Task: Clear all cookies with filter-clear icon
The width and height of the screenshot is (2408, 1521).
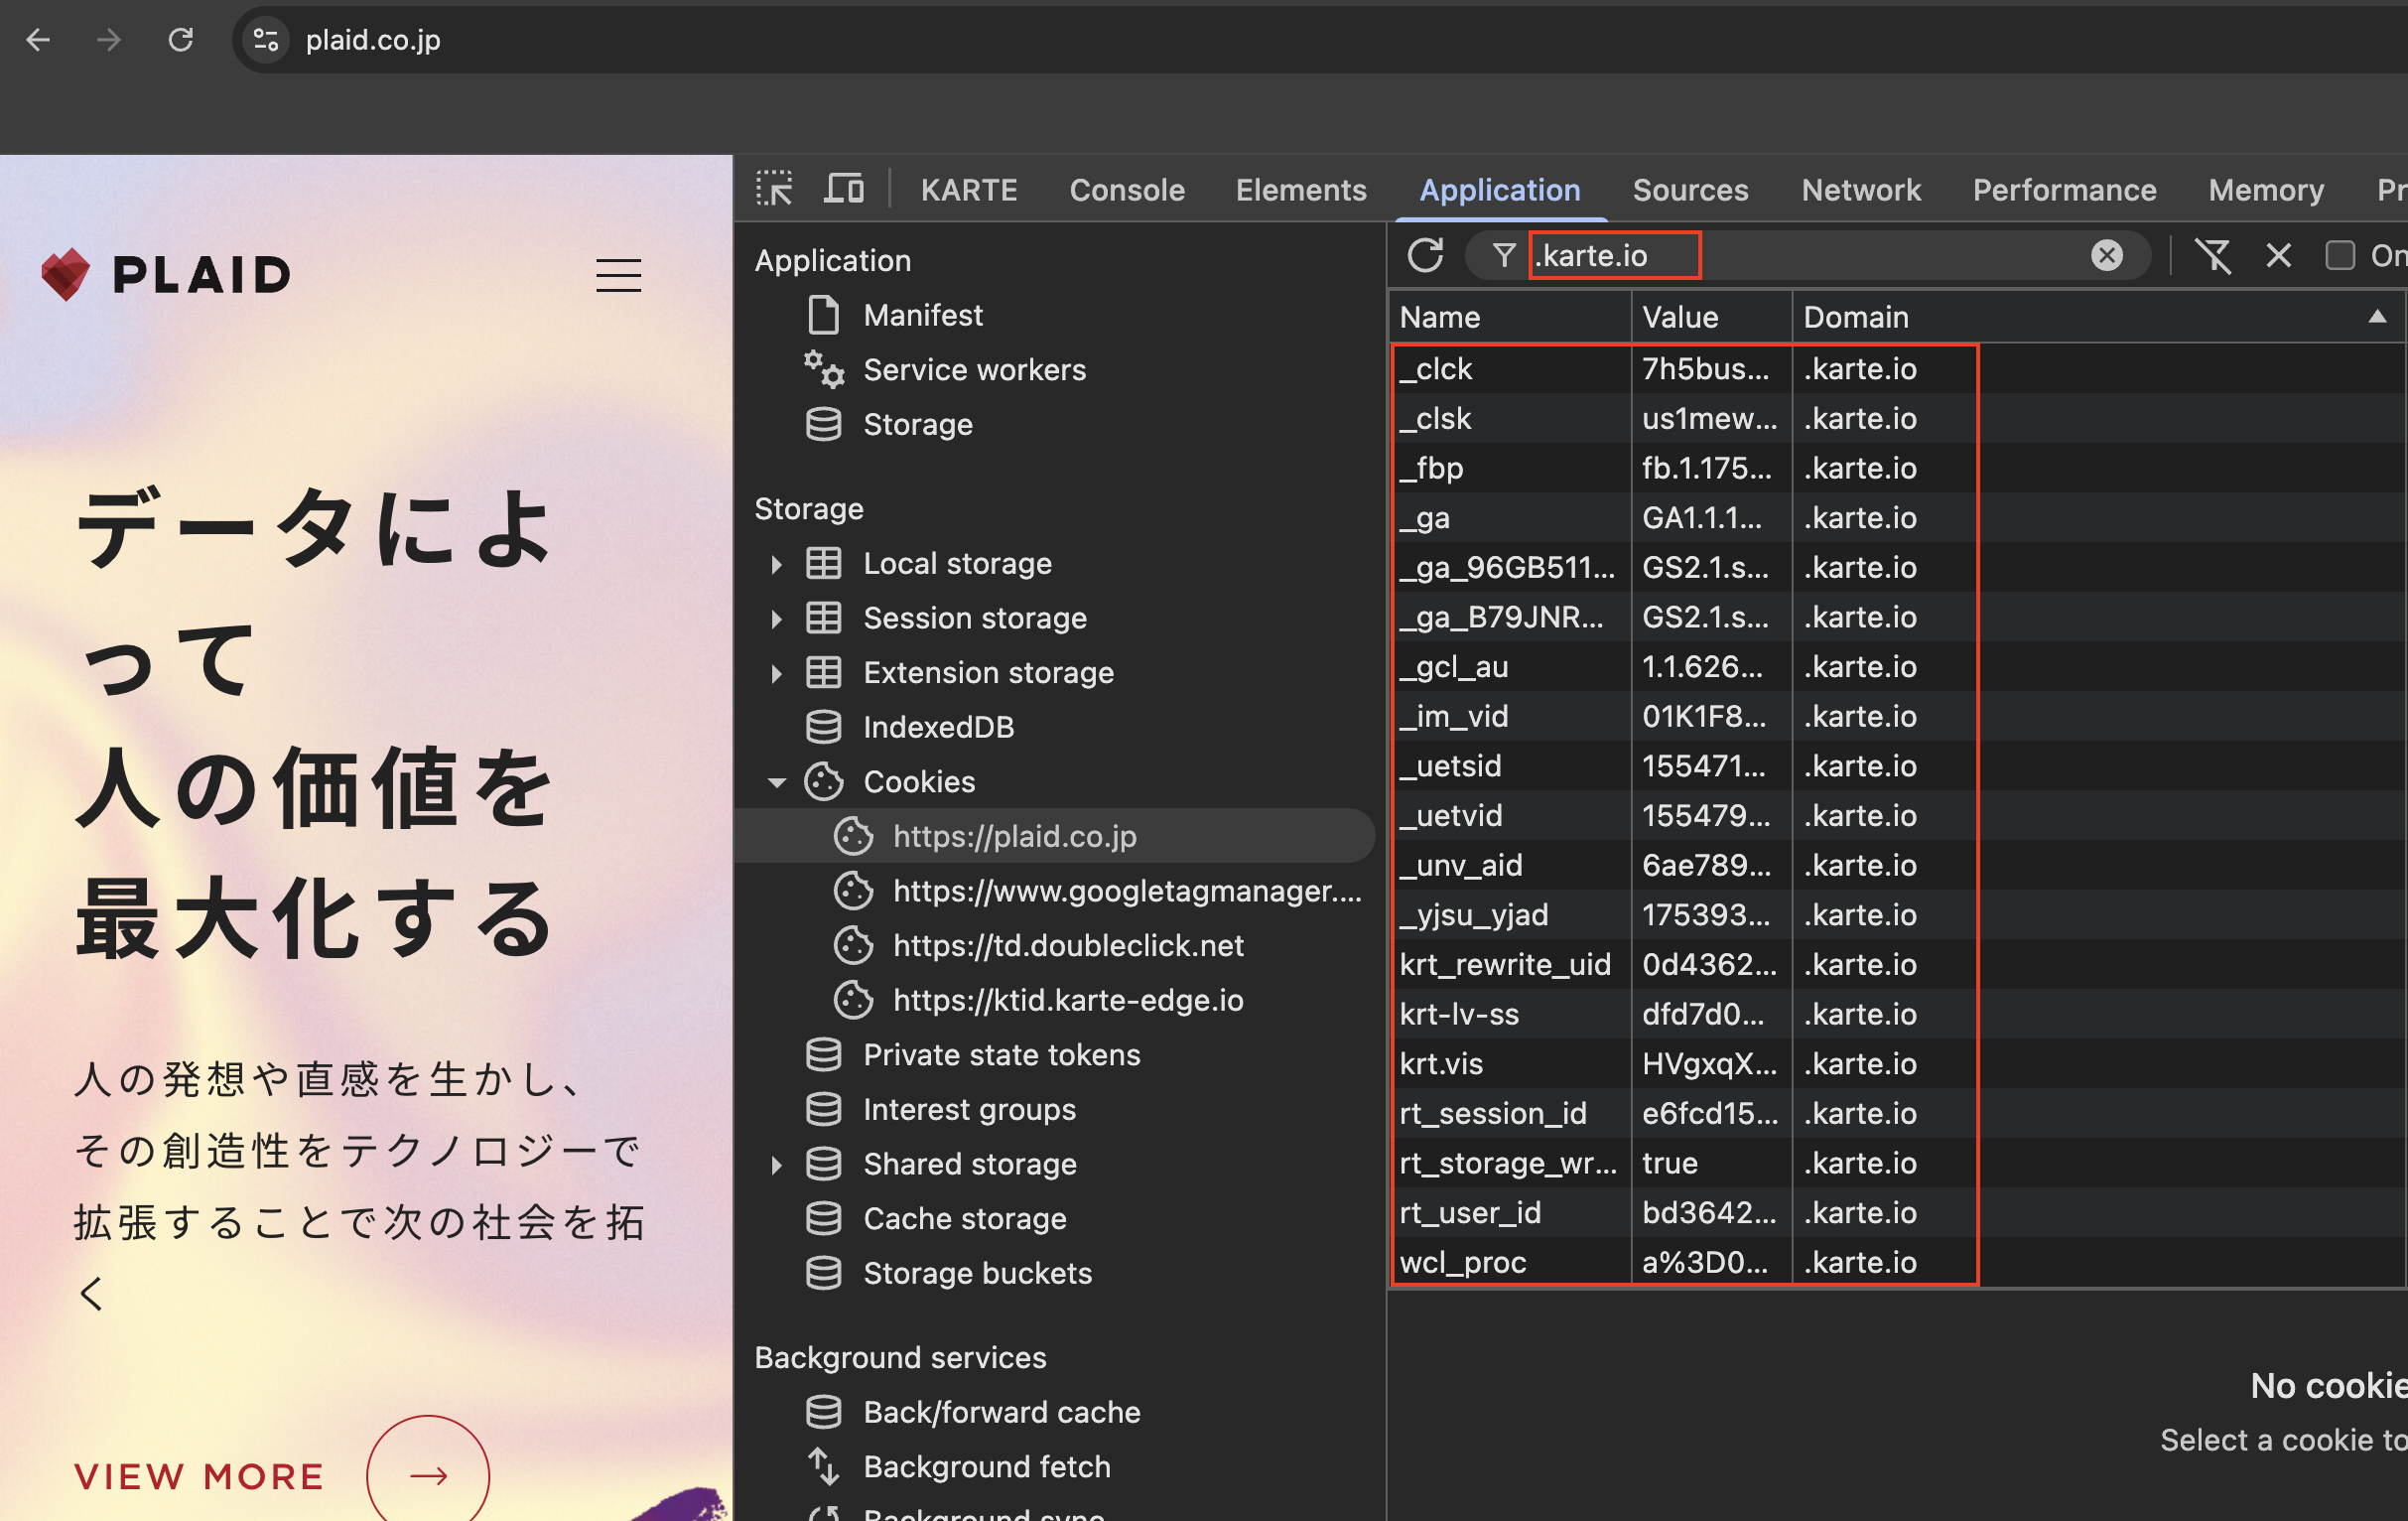Action: point(2212,255)
